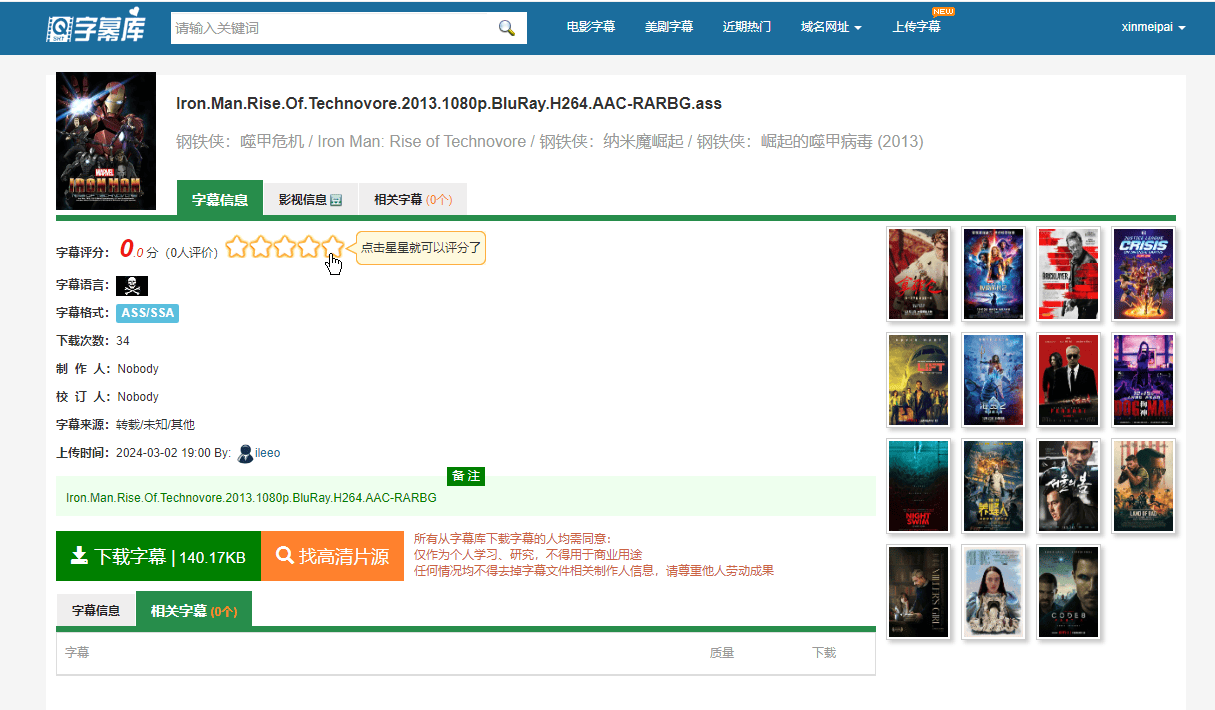Click the magnifier search icon
The image size is (1215, 710).
coord(507,28)
